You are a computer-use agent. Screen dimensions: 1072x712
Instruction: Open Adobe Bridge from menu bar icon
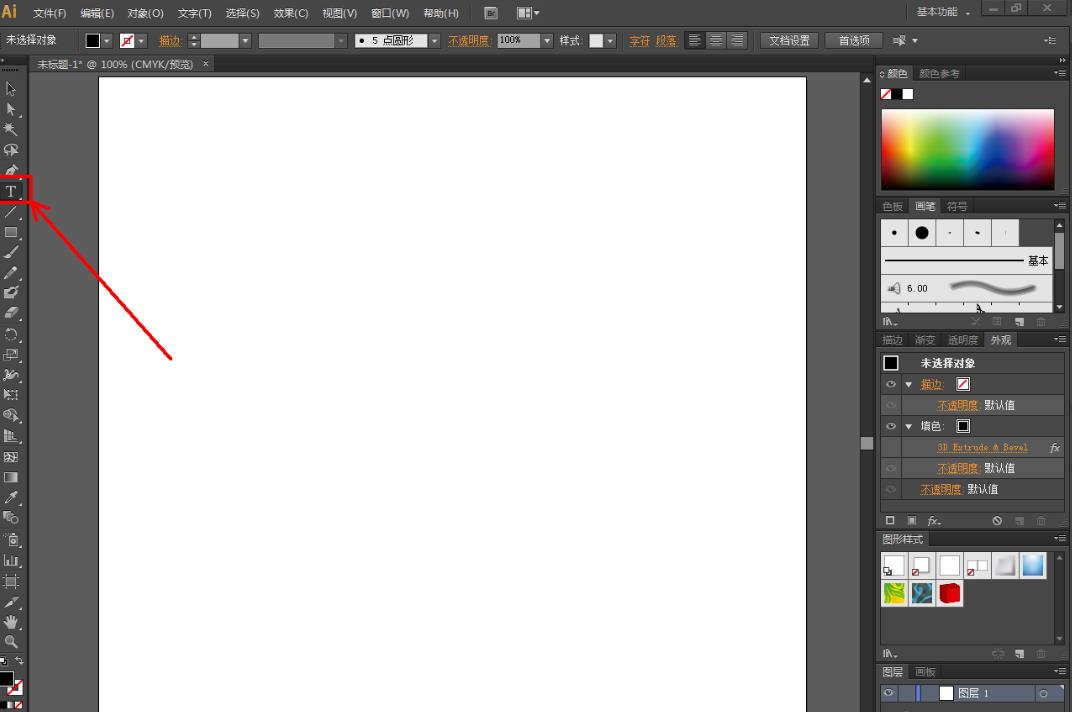coord(490,13)
